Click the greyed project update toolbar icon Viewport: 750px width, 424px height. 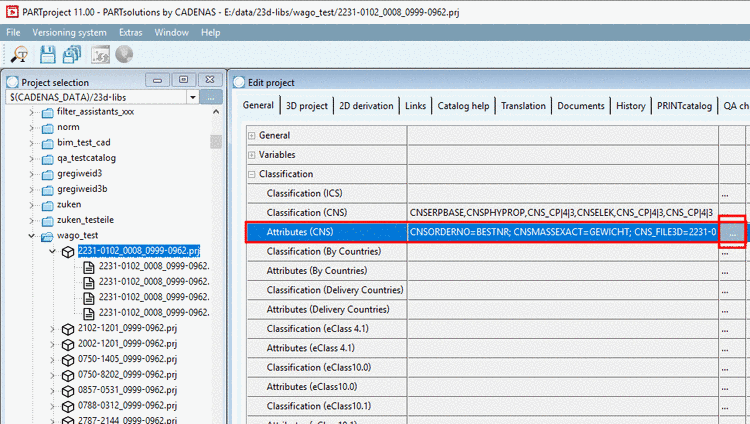[x=100, y=55]
